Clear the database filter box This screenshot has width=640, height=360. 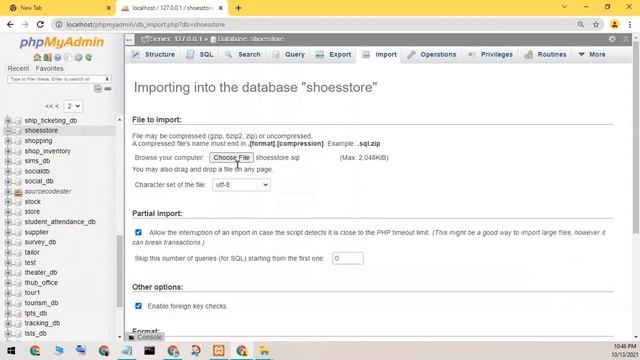[107, 79]
